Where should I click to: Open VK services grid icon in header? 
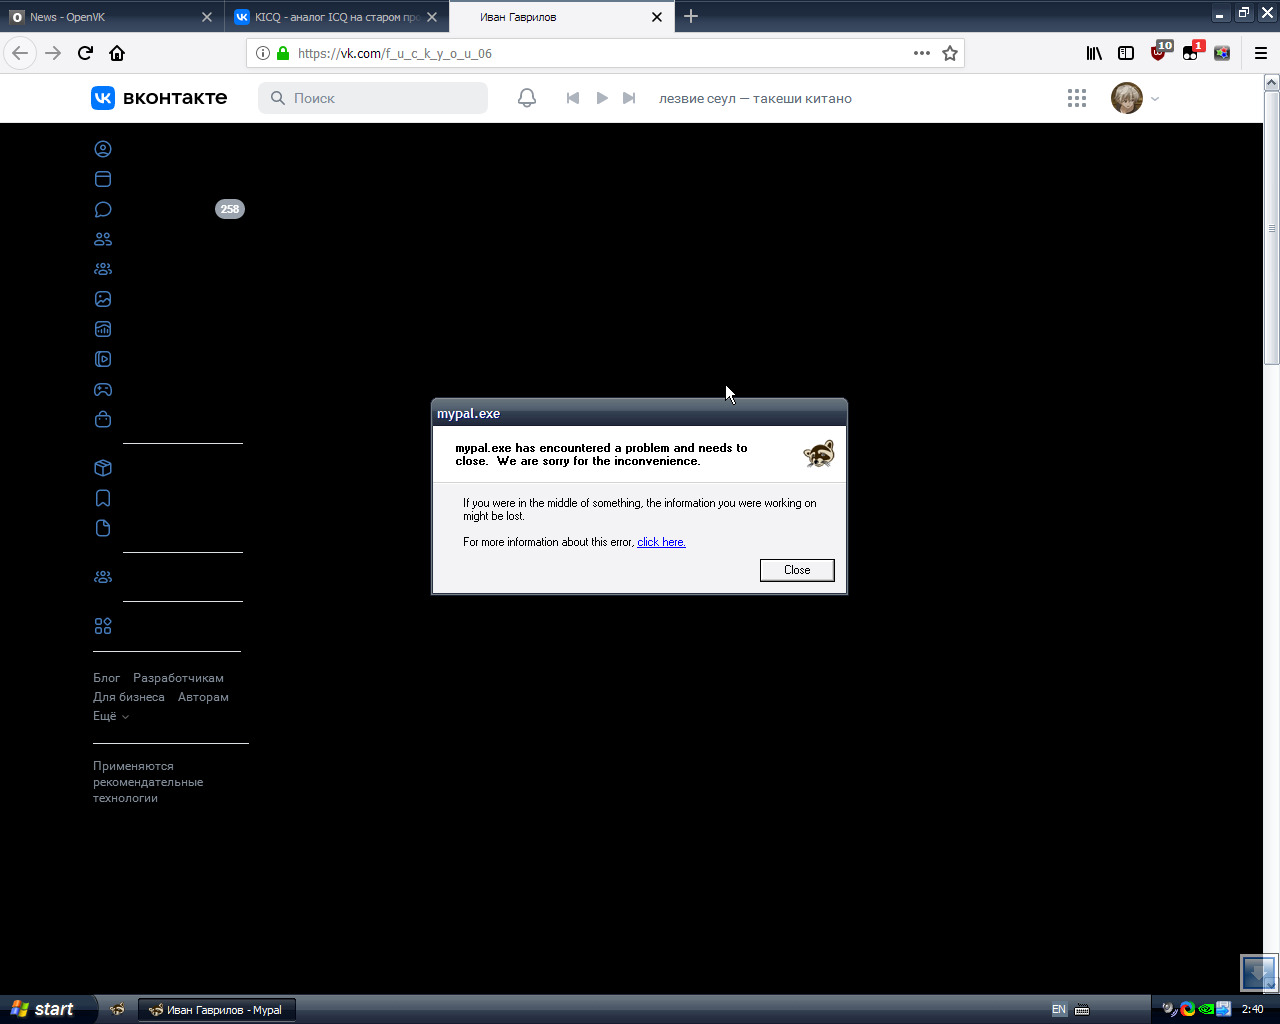click(x=1077, y=98)
